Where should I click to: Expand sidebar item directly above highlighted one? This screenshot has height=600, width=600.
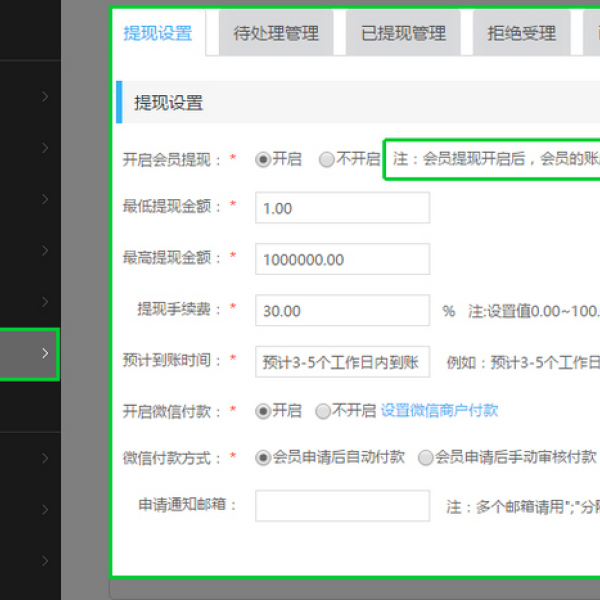(x=45, y=302)
